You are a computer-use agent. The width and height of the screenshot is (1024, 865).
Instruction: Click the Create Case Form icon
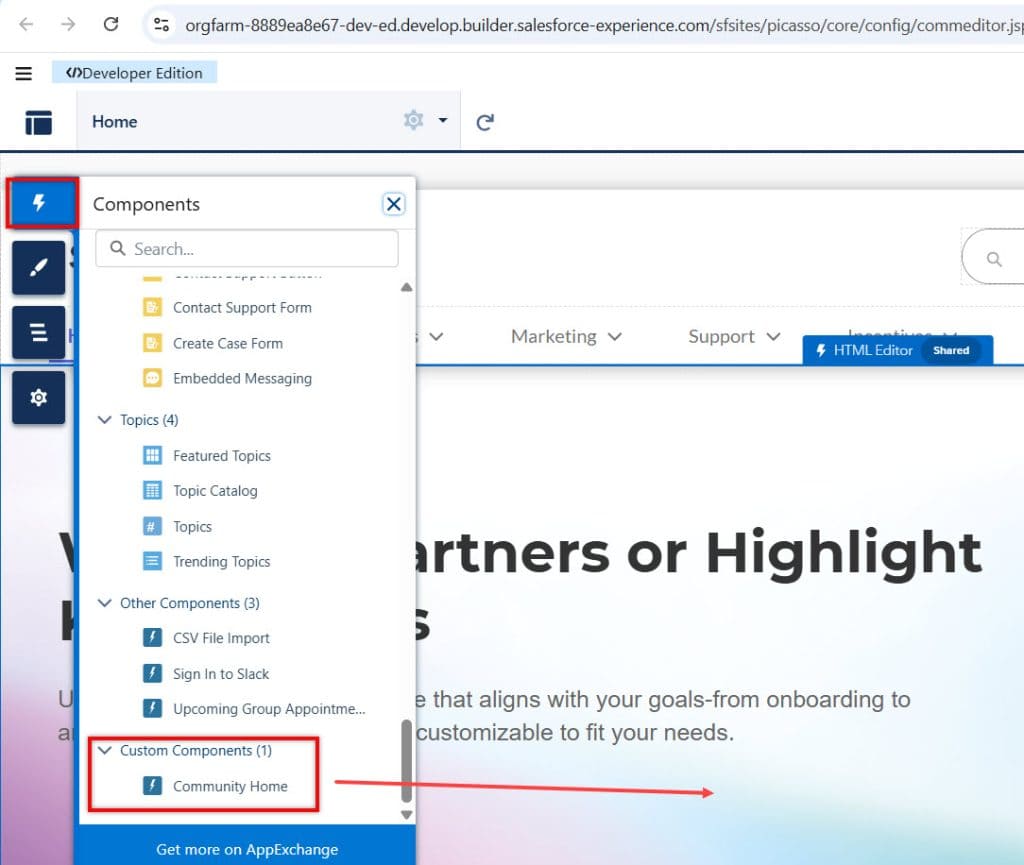pos(152,343)
